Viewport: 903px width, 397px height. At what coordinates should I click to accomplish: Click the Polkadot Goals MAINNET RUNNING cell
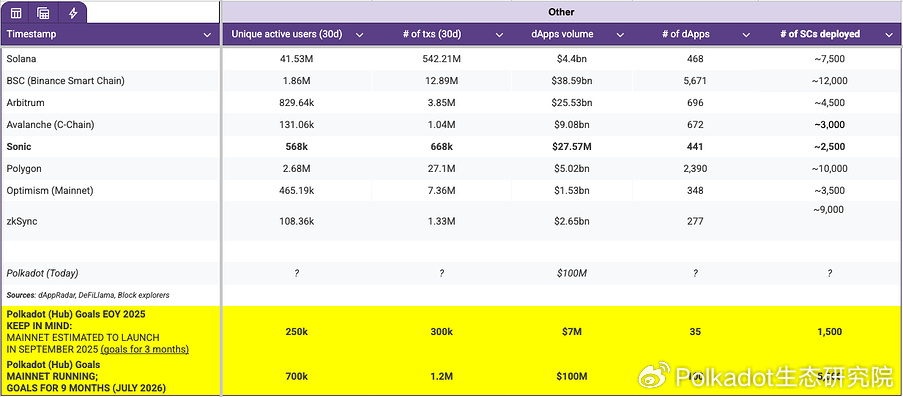[110, 376]
